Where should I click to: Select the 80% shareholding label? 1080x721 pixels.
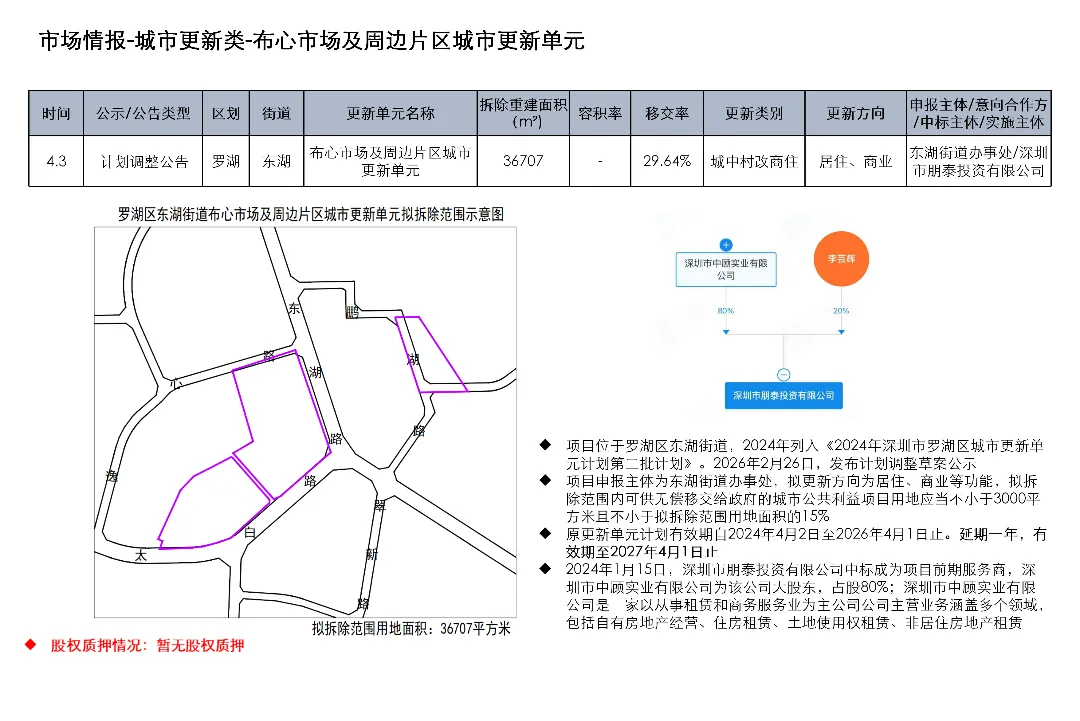pyautogui.click(x=725, y=311)
